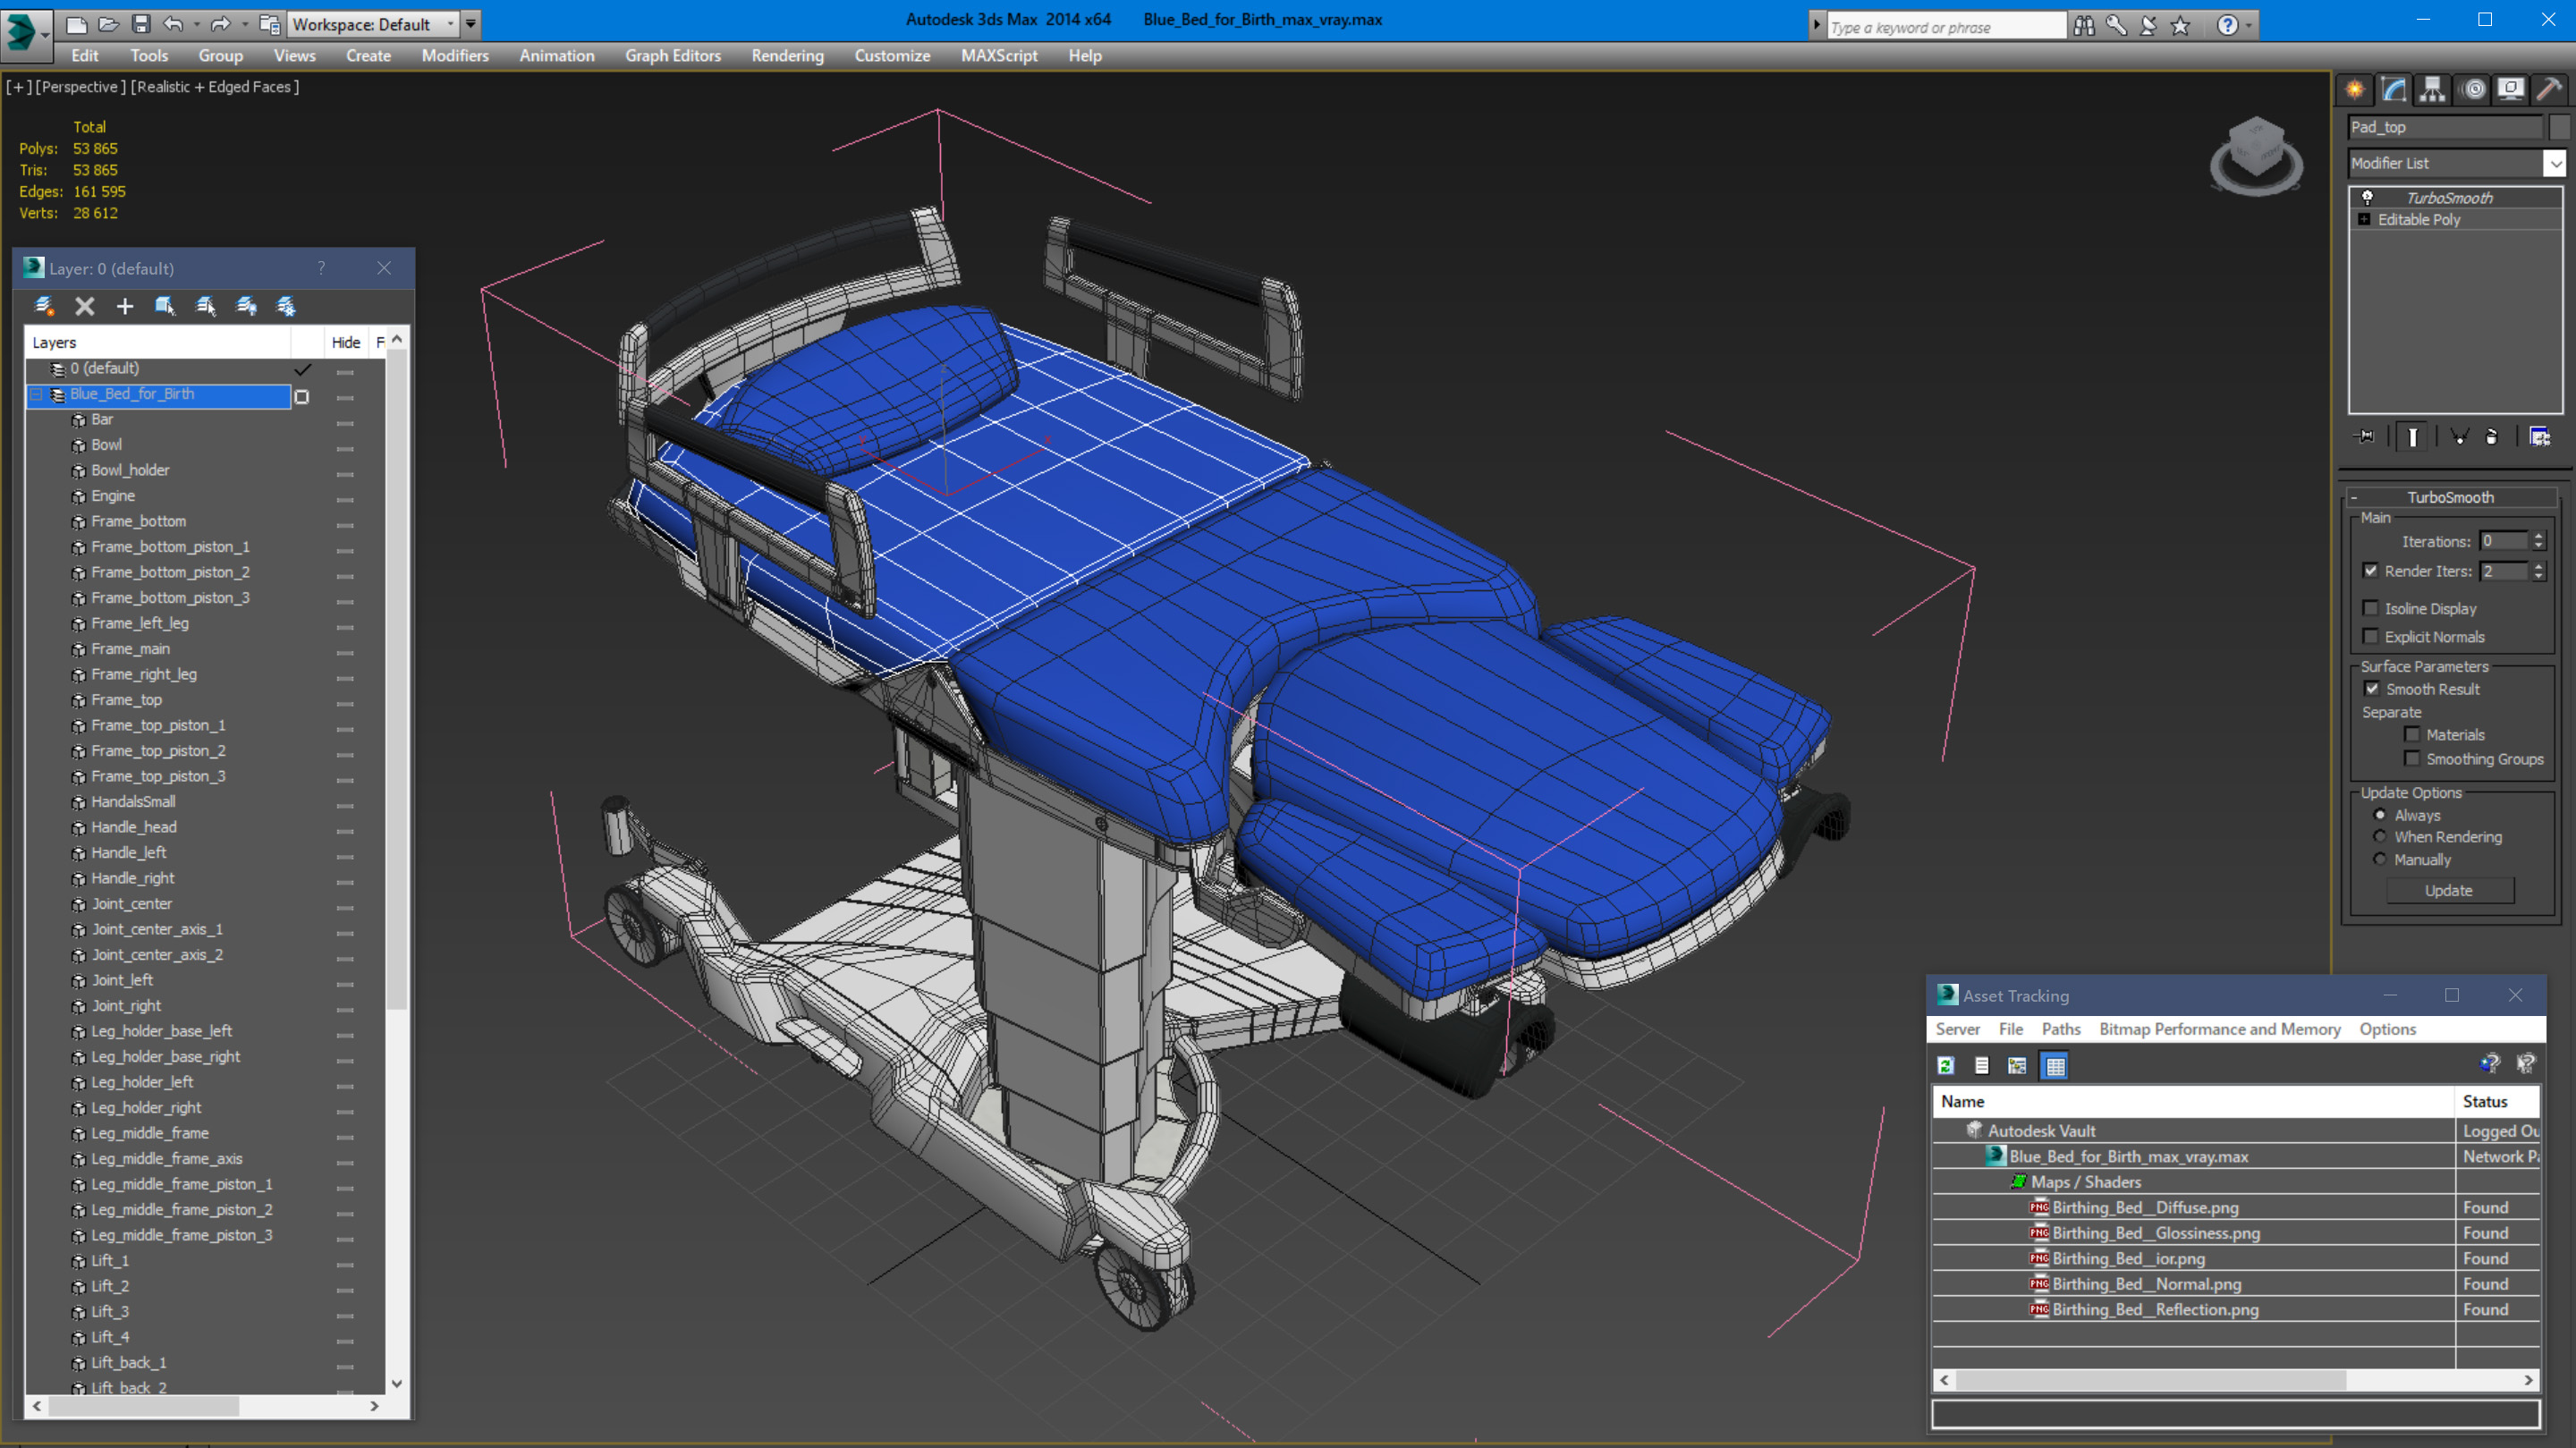Click Configure Modifier Sets icon

tap(2539, 436)
